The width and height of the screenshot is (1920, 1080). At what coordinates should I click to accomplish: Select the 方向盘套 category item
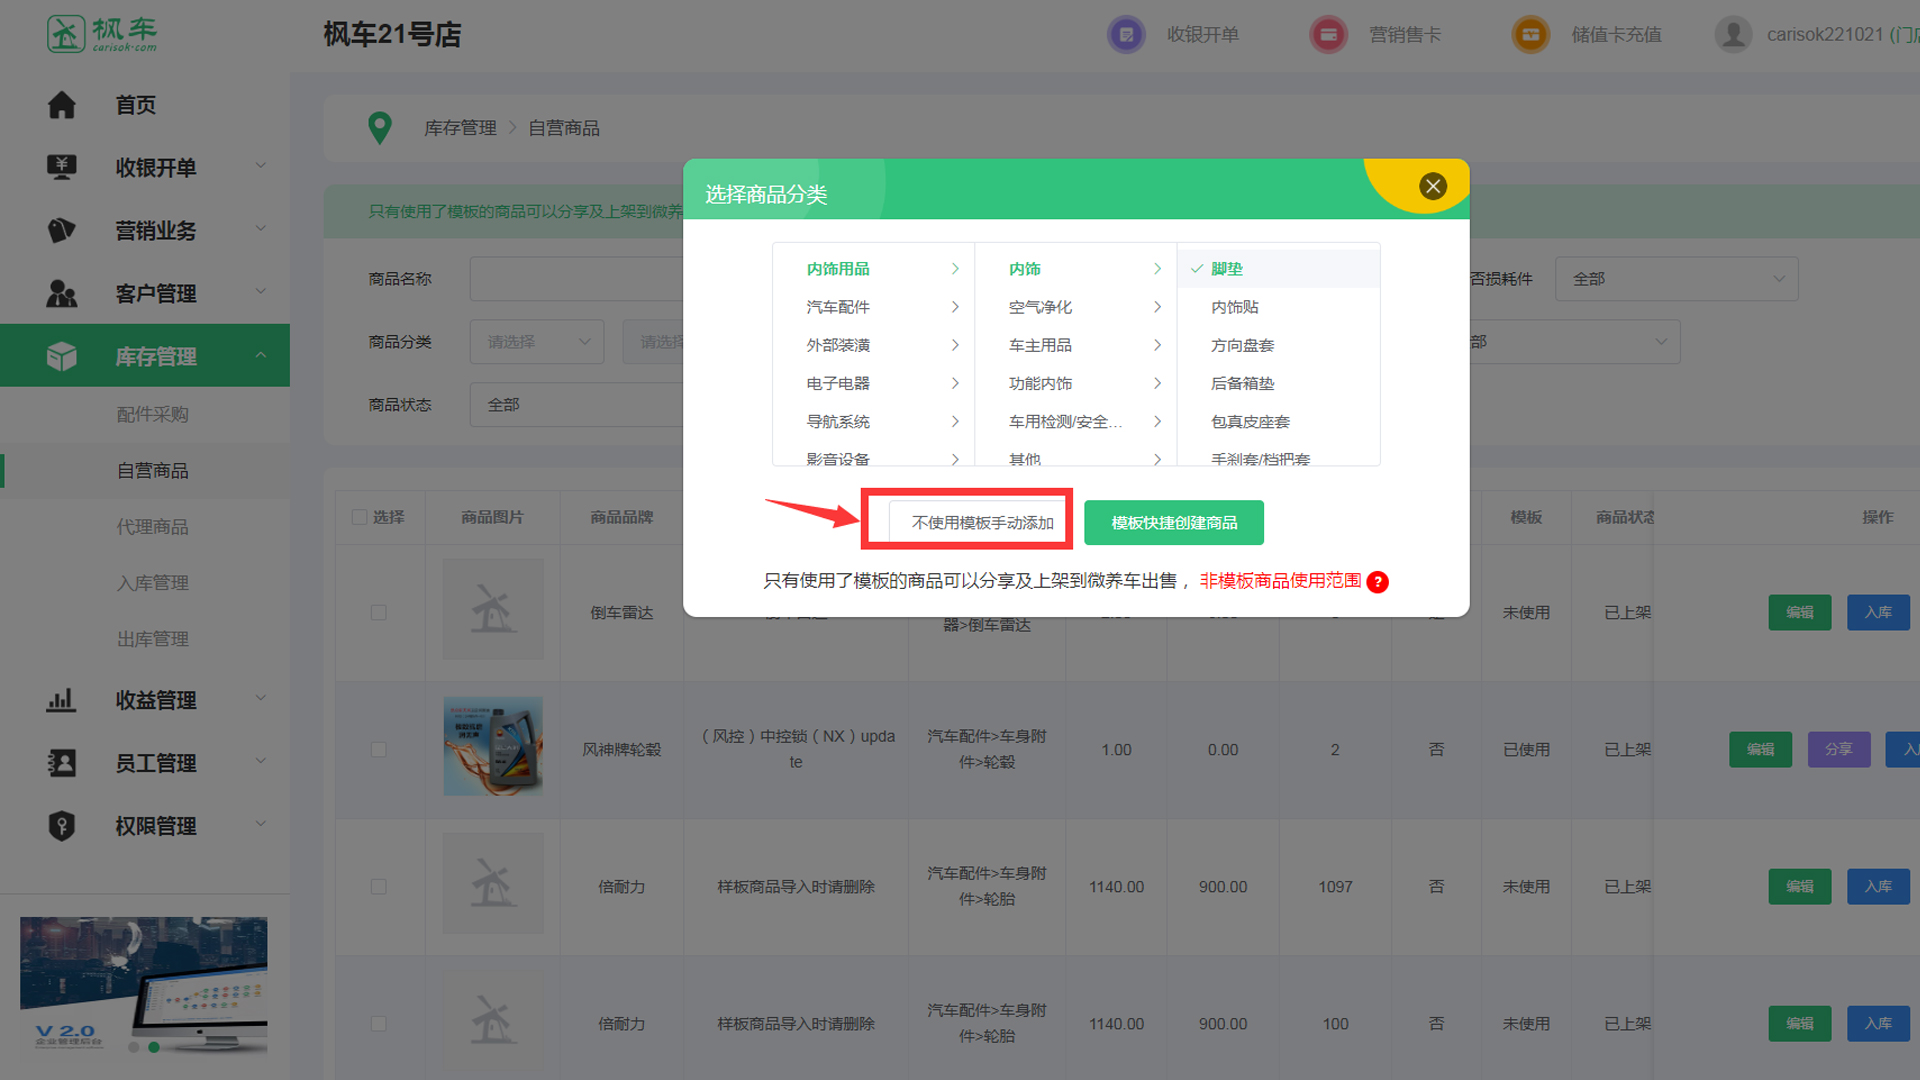pos(1242,345)
